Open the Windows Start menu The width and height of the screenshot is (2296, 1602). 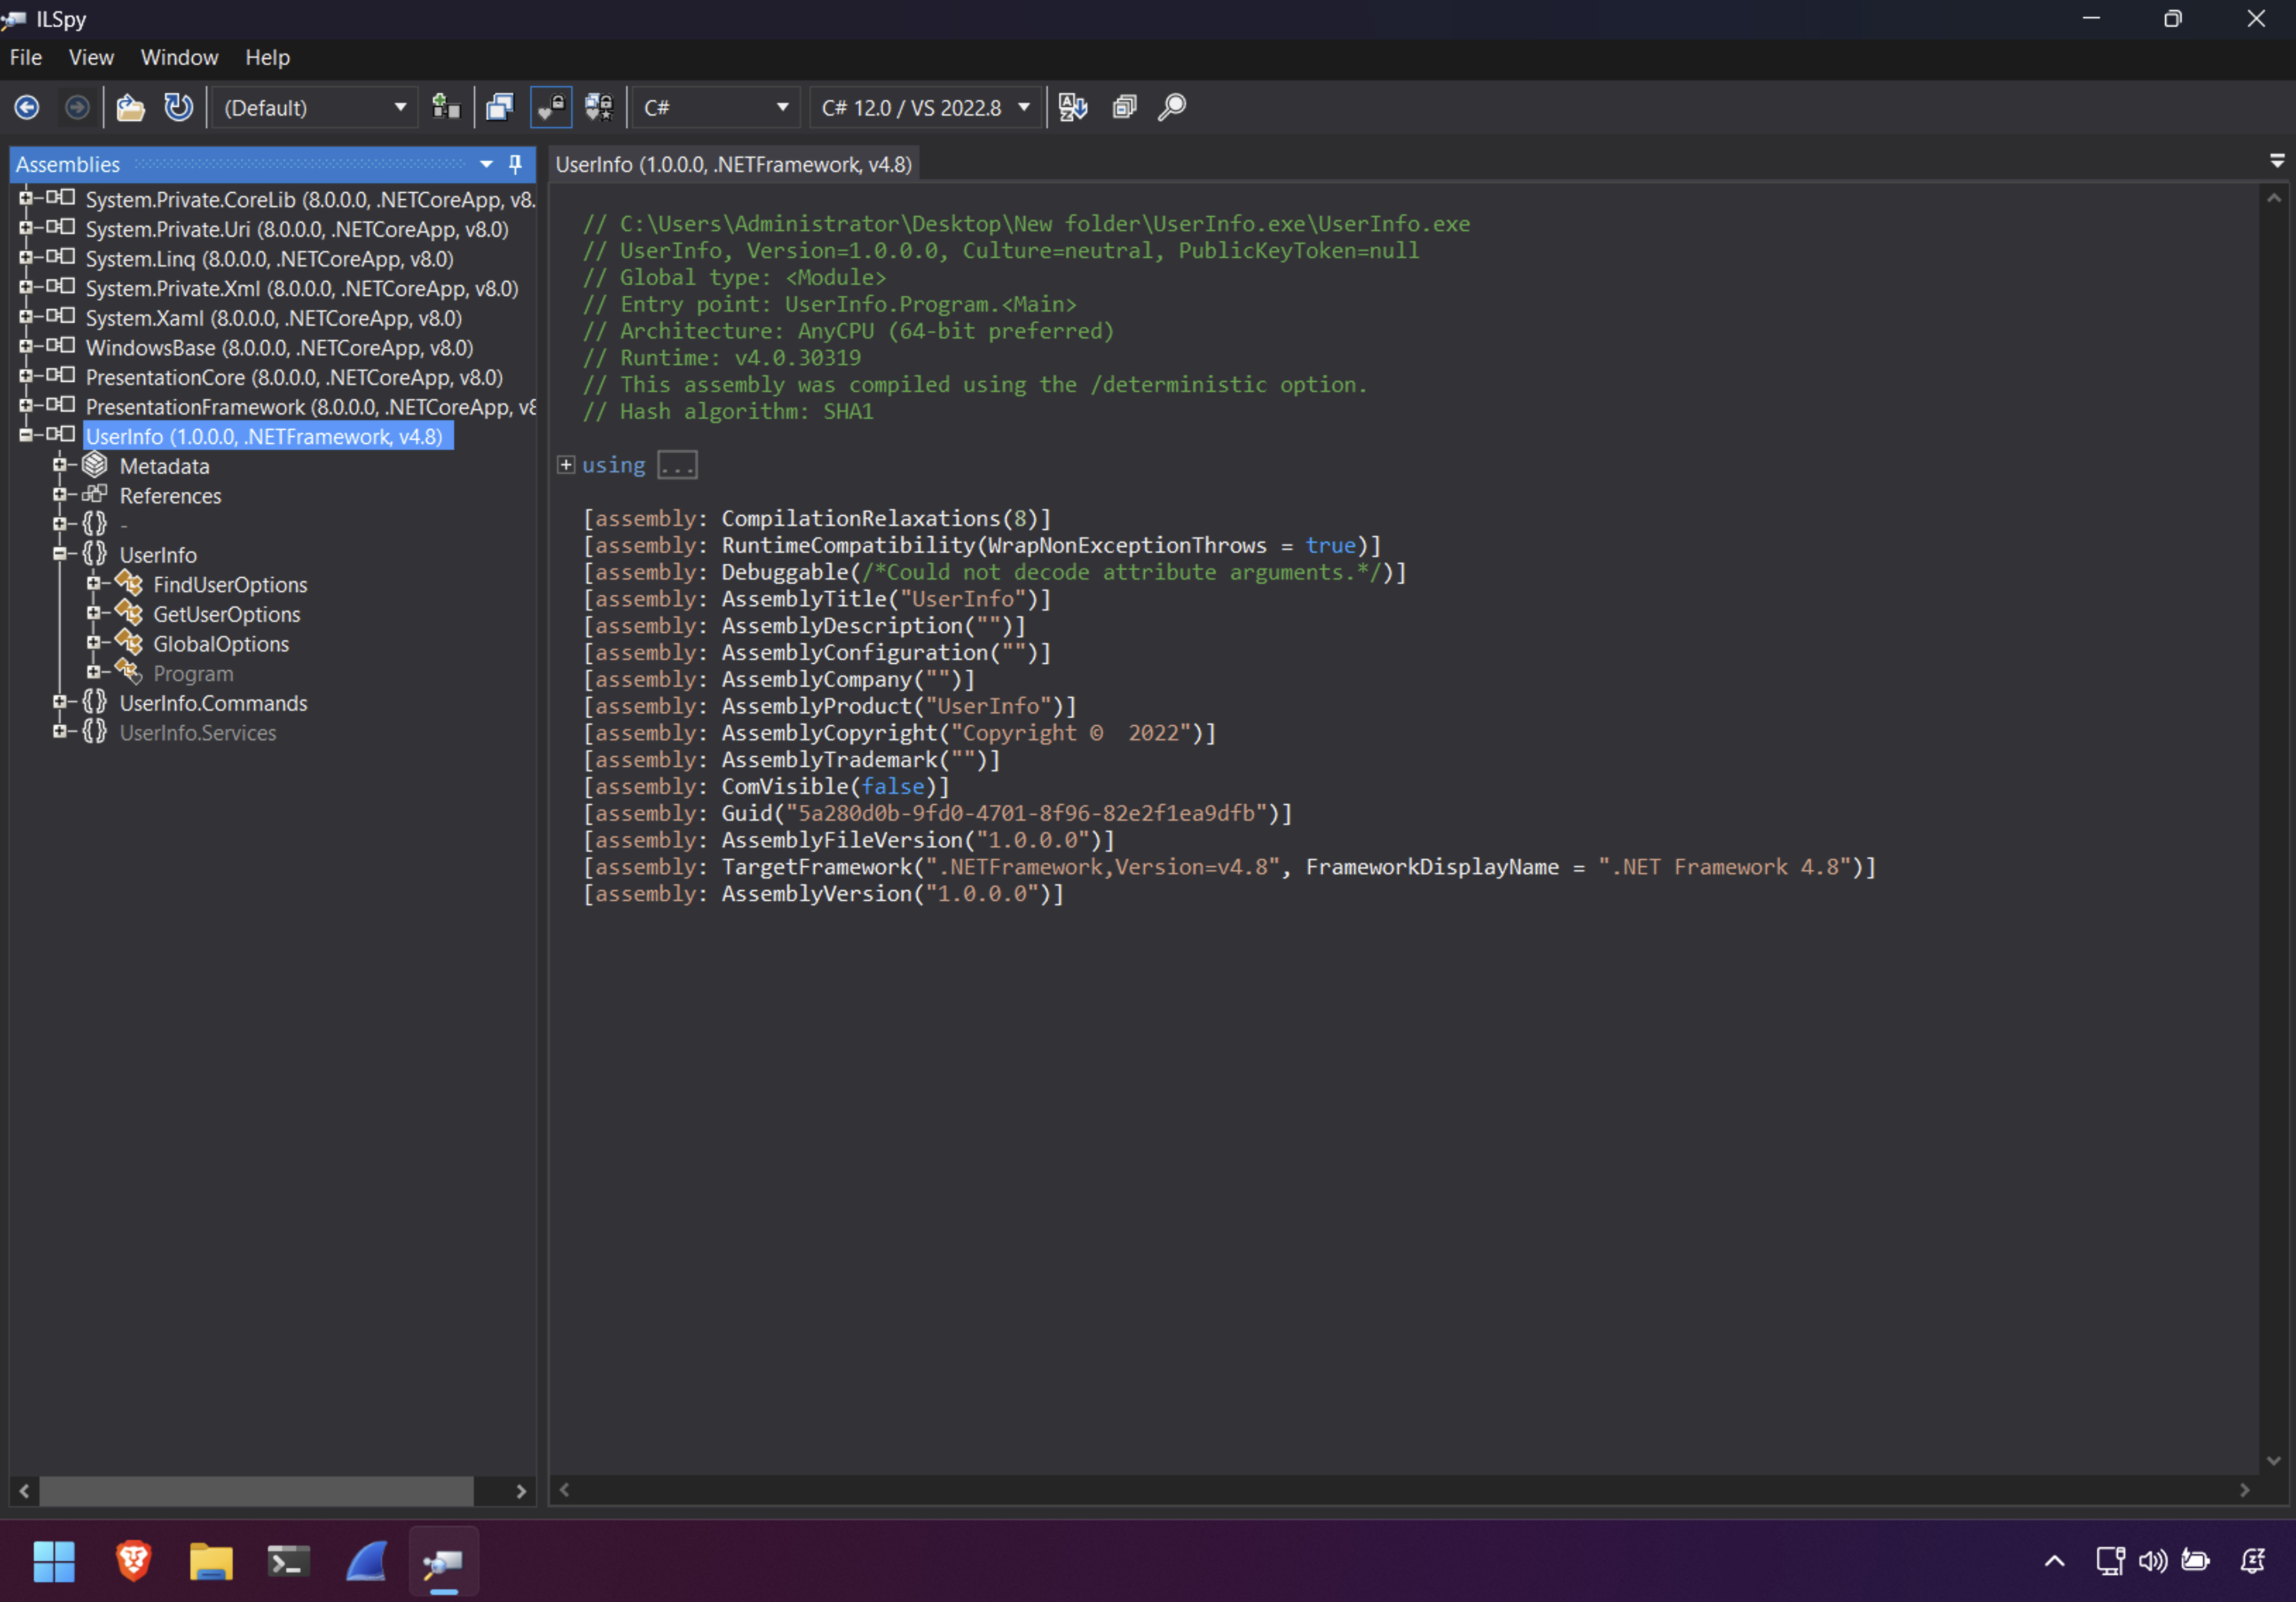[x=54, y=1562]
